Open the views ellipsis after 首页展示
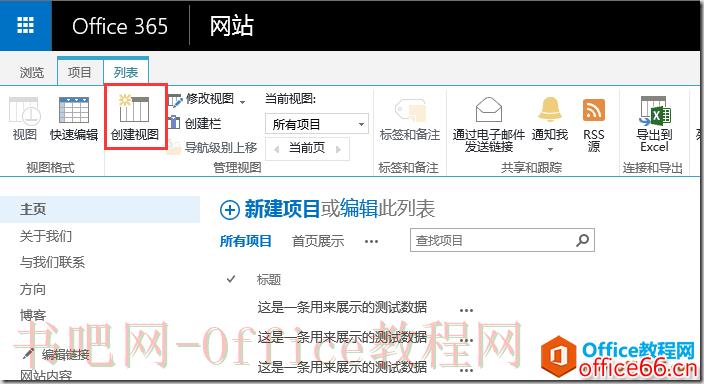The image size is (704, 384). 371,242
